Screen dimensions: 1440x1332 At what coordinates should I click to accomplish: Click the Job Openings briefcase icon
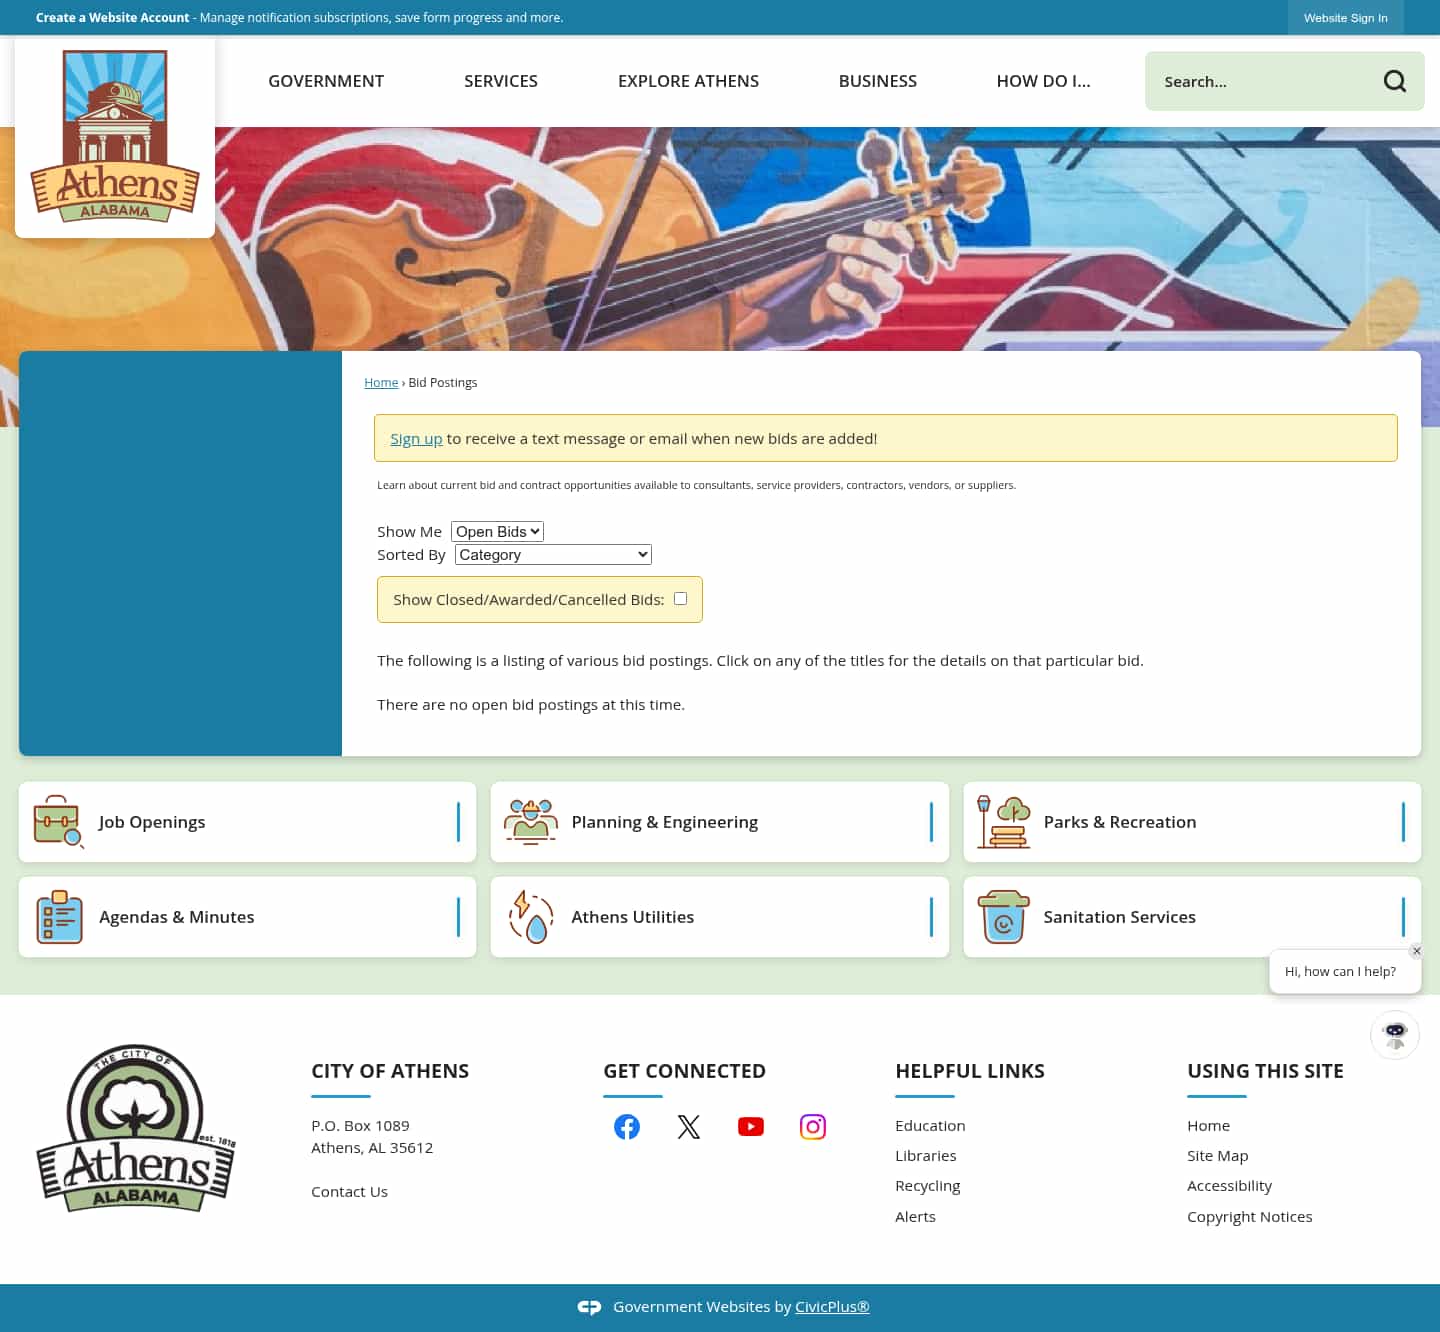coord(58,822)
